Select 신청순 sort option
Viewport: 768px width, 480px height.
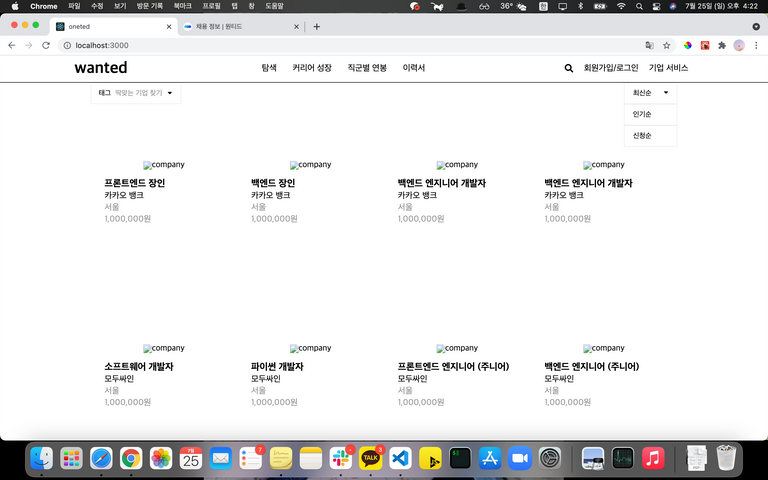[x=650, y=136]
